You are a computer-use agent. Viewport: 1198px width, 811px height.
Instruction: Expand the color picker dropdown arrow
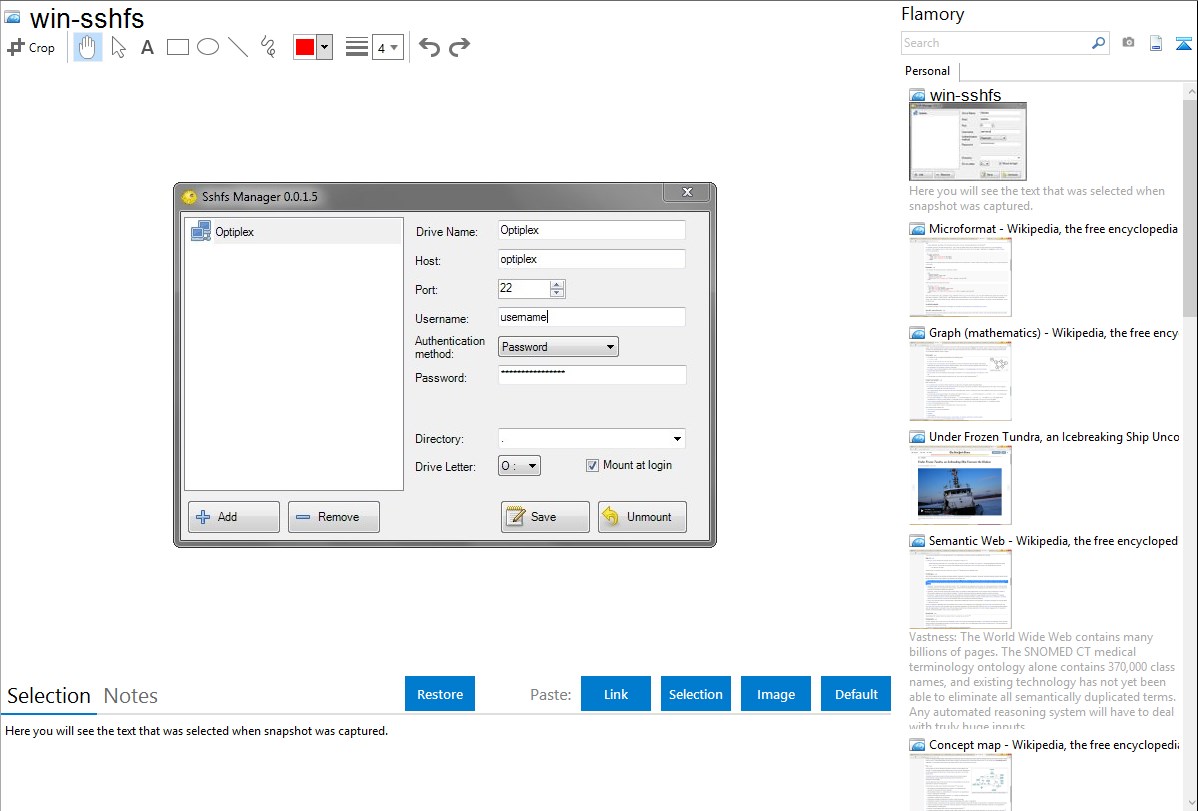tap(324, 47)
